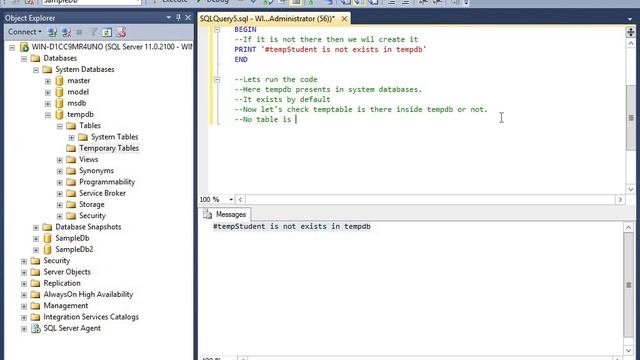The width and height of the screenshot is (640, 360).
Task: Open the active documents list arrow
Action: [630, 19]
